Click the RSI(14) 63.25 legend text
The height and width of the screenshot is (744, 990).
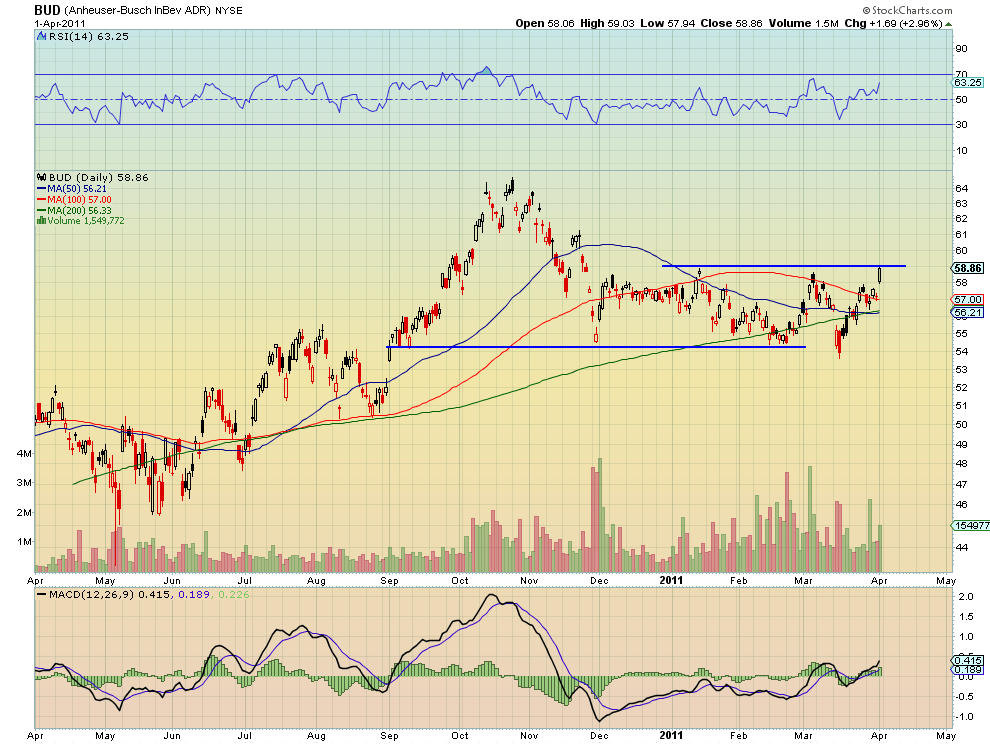(x=89, y=37)
